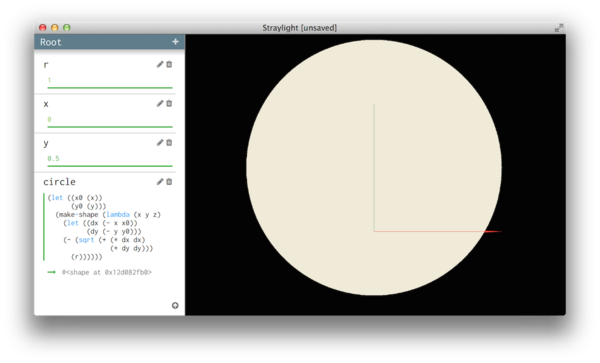Image resolution: width=600 pixels, height=363 pixels.
Task: Delete the x variable using trash icon
Action: [169, 103]
